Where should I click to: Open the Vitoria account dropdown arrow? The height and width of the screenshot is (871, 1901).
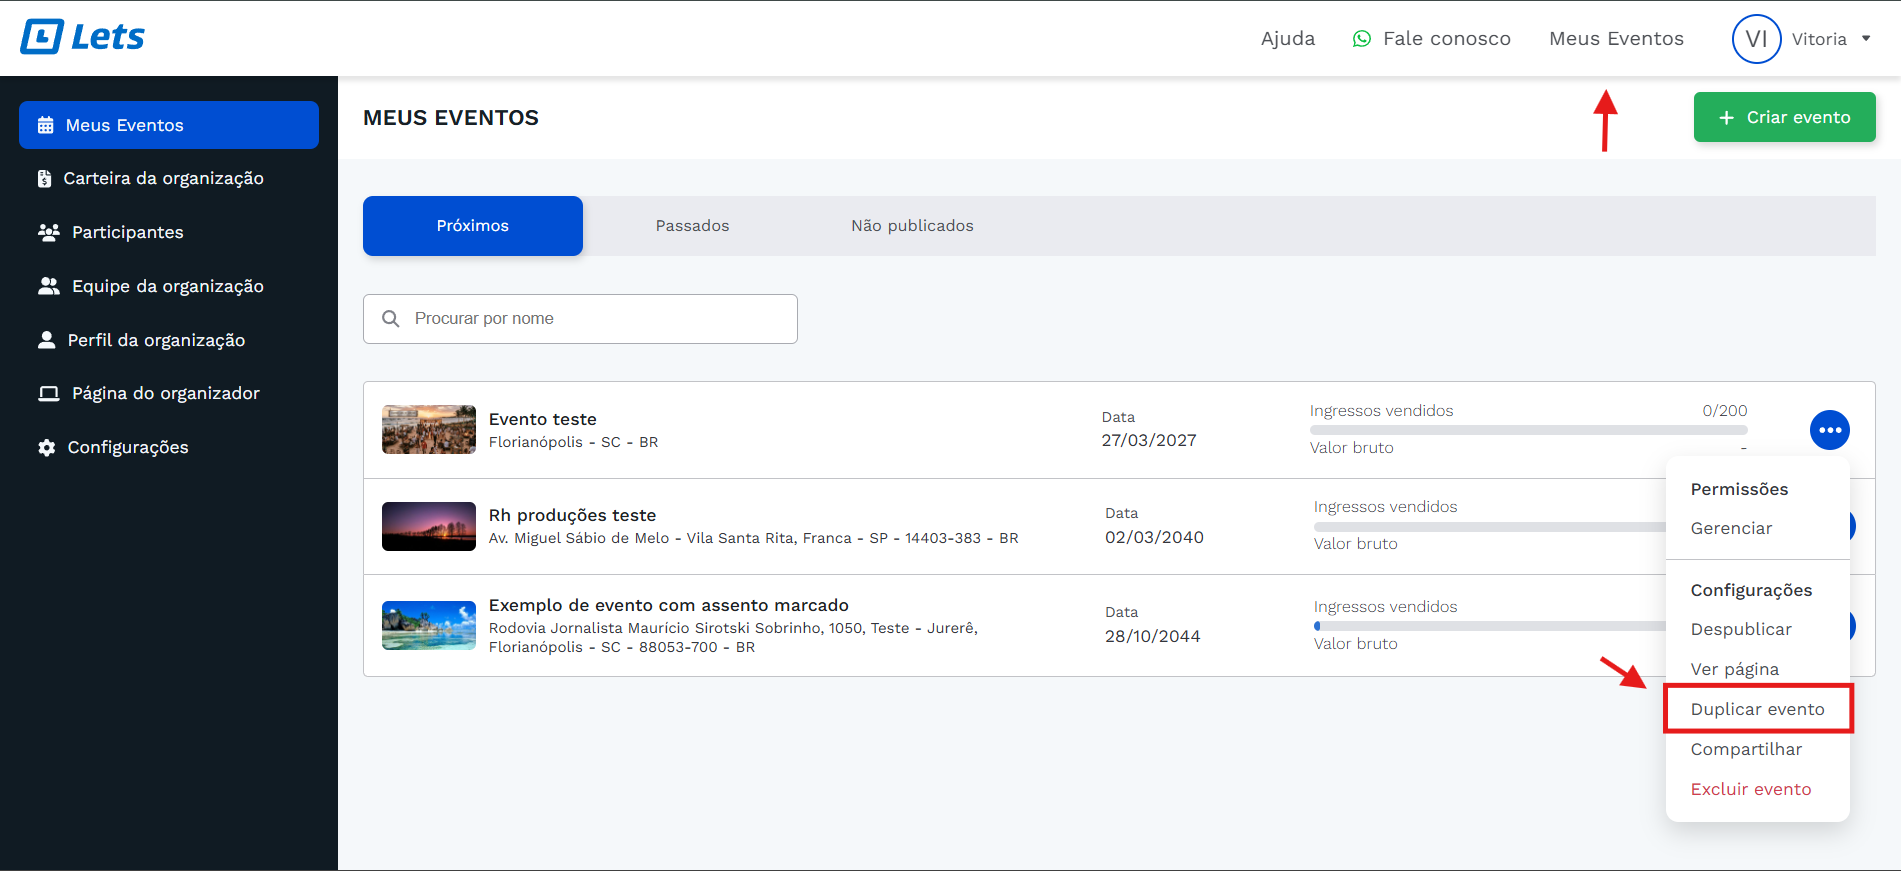click(1865, 39)
